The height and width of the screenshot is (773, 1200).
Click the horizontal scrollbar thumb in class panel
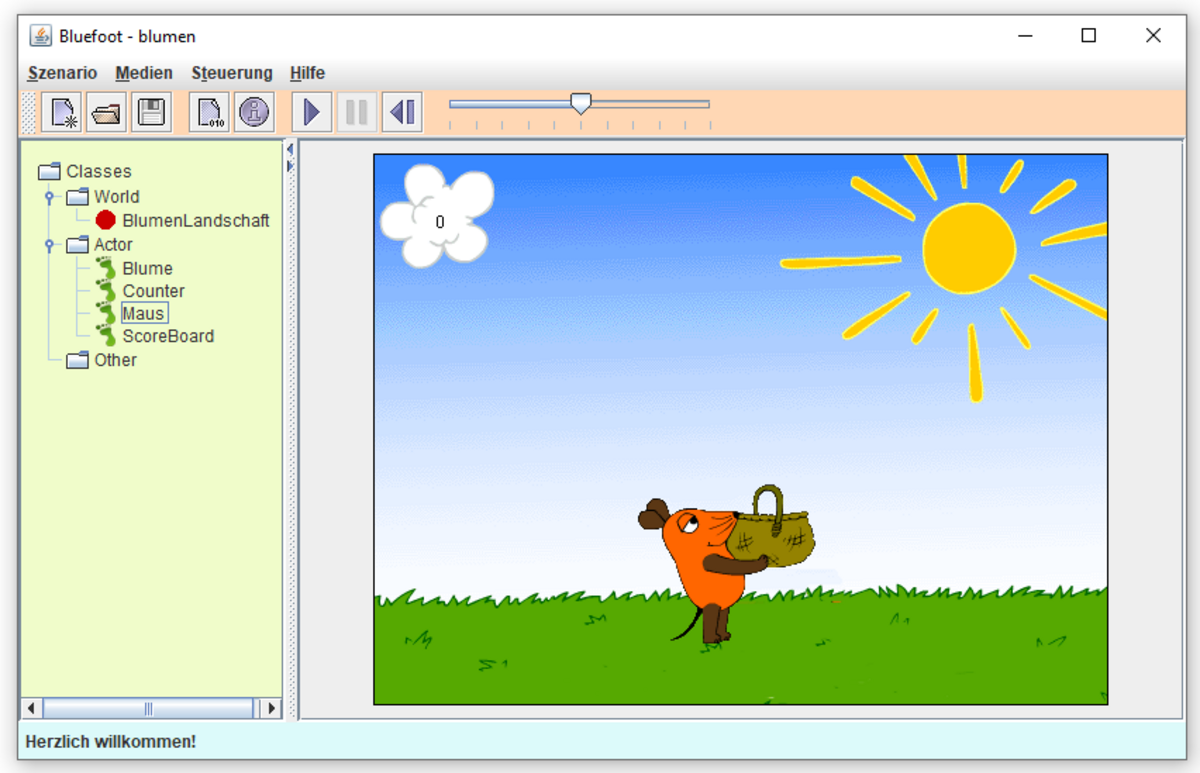148,708
